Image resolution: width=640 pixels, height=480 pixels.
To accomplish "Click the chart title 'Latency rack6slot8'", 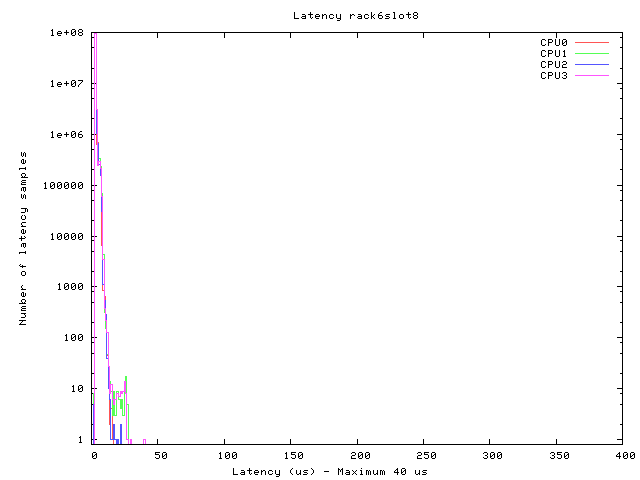I will point(356,16).
